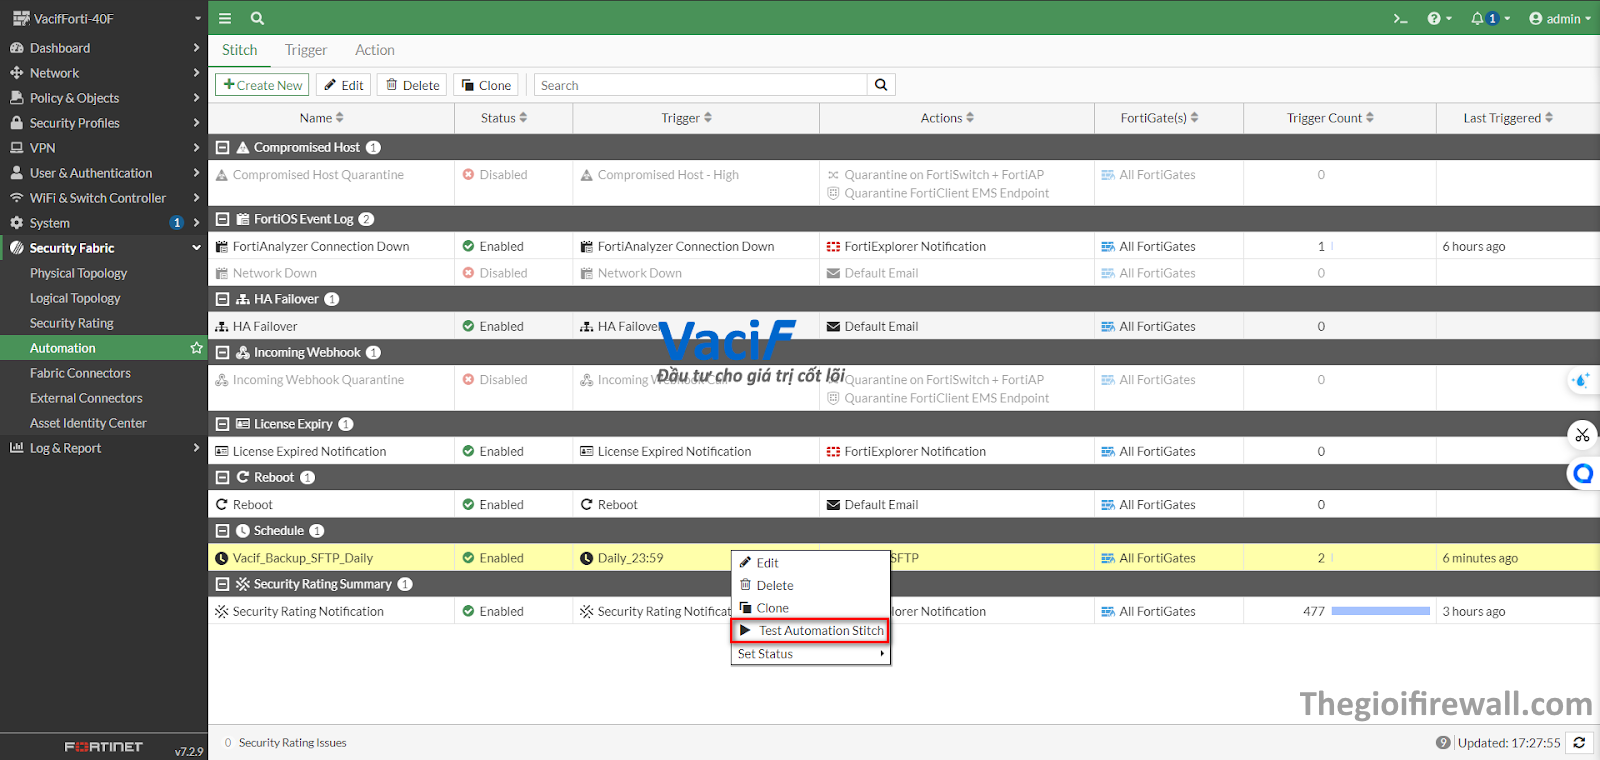This screenshot has width=1600, height=760.
Task: Click the search button beside Search field
Action: click(881, 85)
